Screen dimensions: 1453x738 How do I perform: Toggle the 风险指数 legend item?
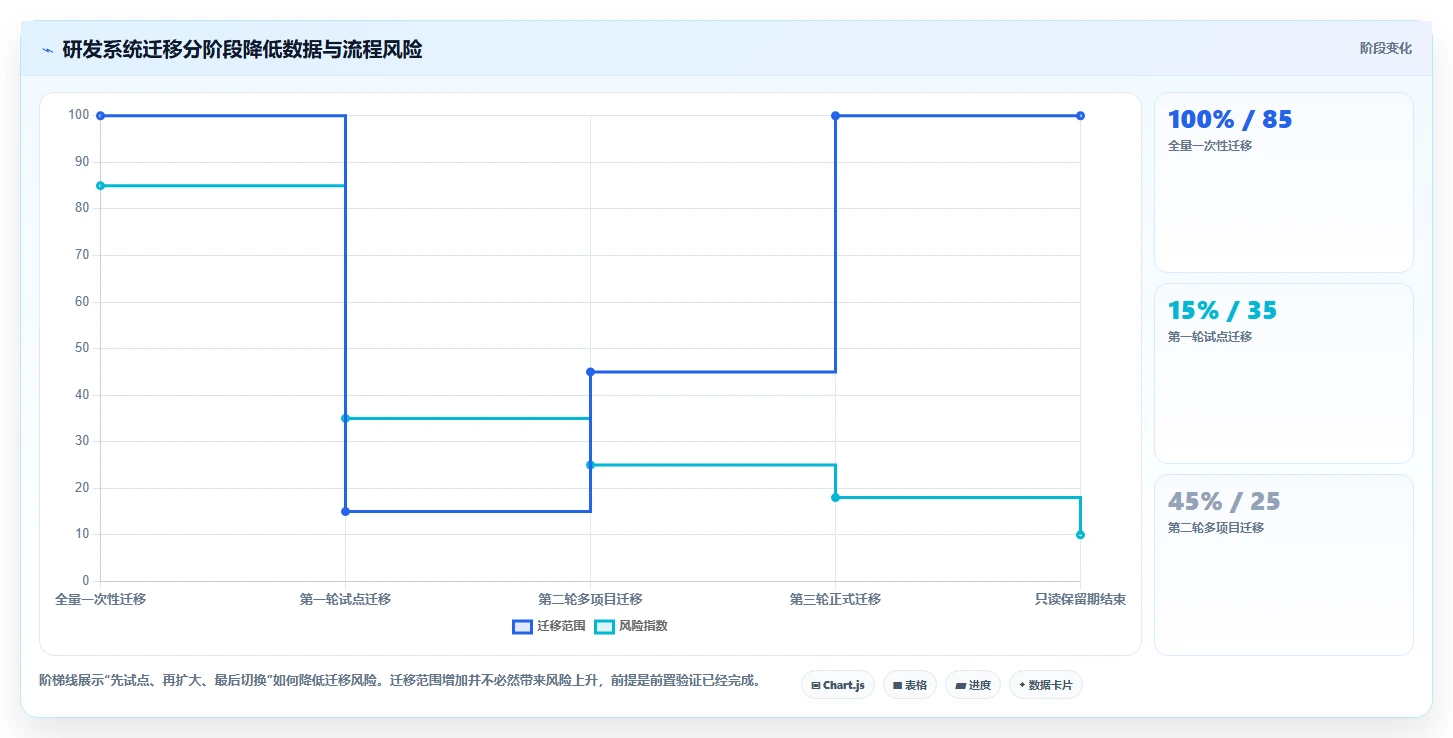pyautogui.click(x=631, y=626)
